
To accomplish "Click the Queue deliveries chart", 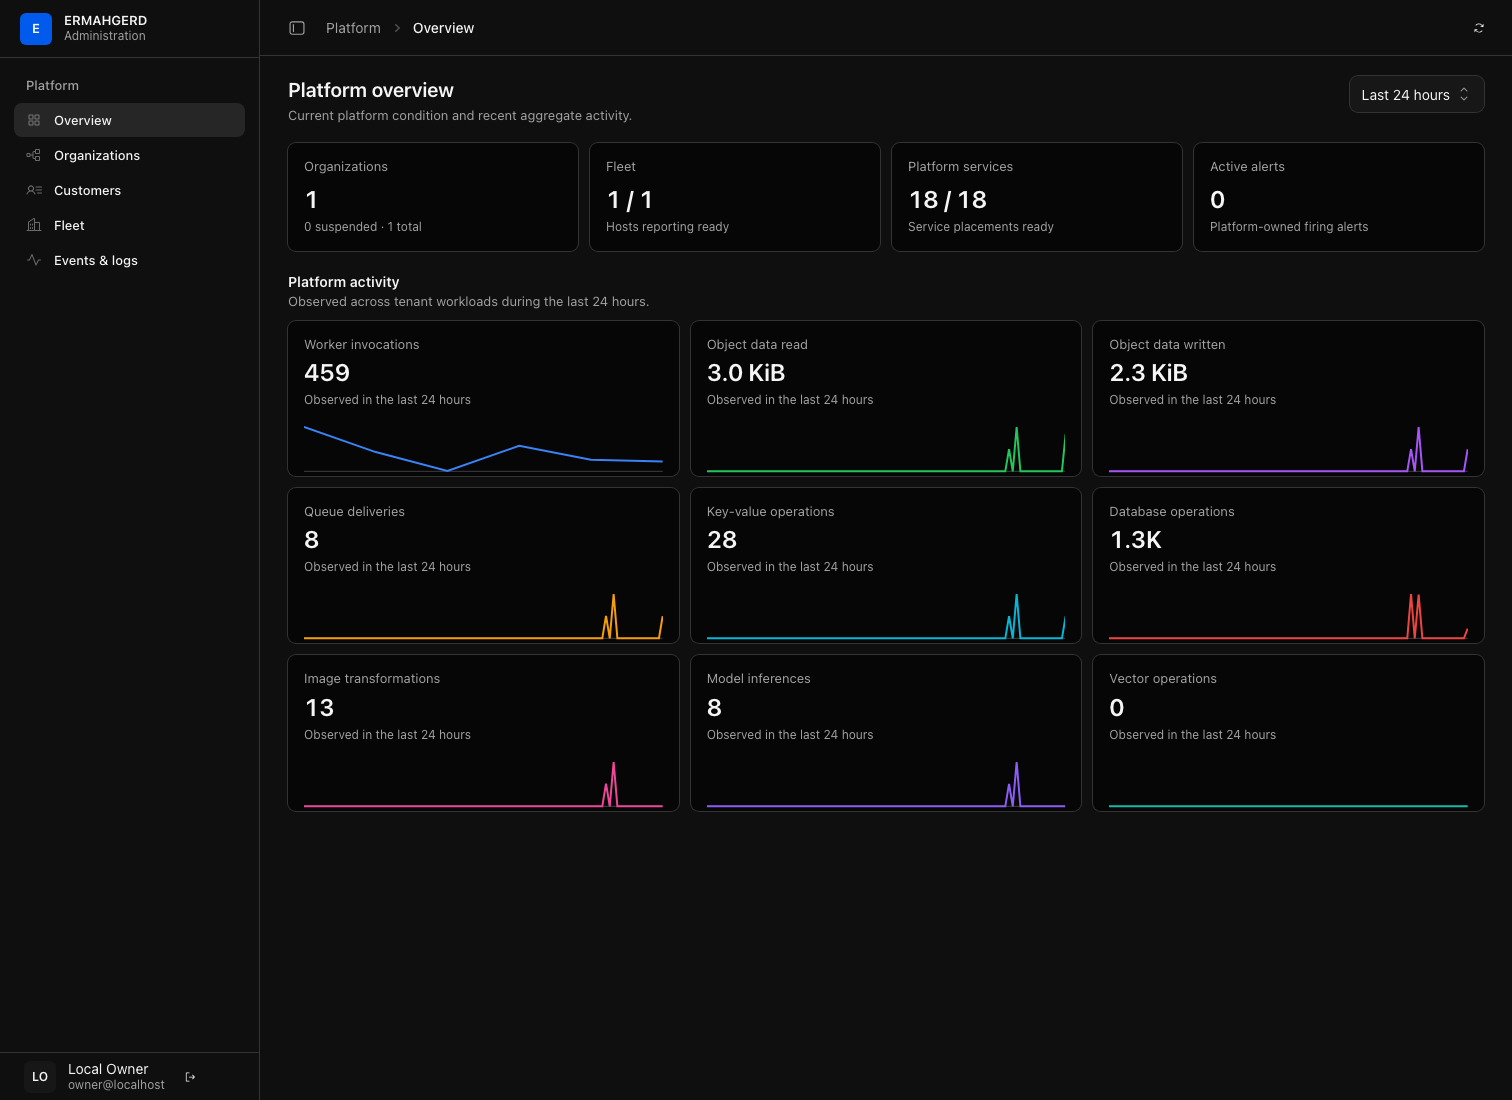I will [483, 616].
